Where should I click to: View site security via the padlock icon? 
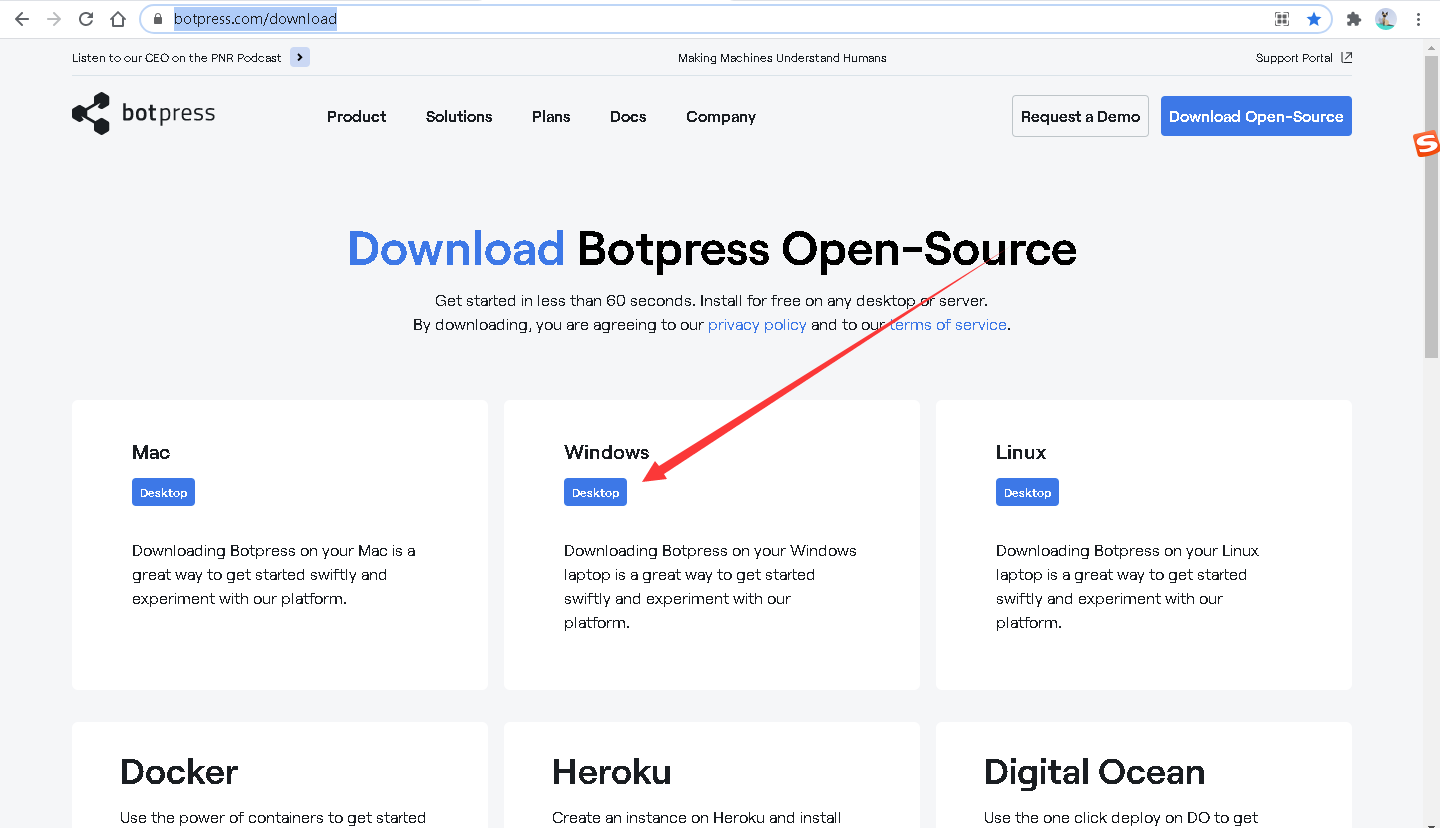(x=159, y=18)
